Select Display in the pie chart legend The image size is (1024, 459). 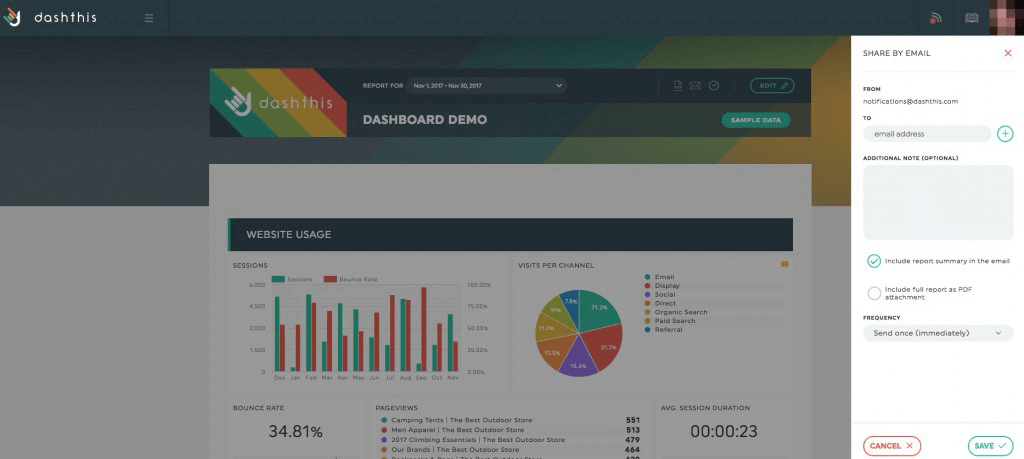coord(662,285)
